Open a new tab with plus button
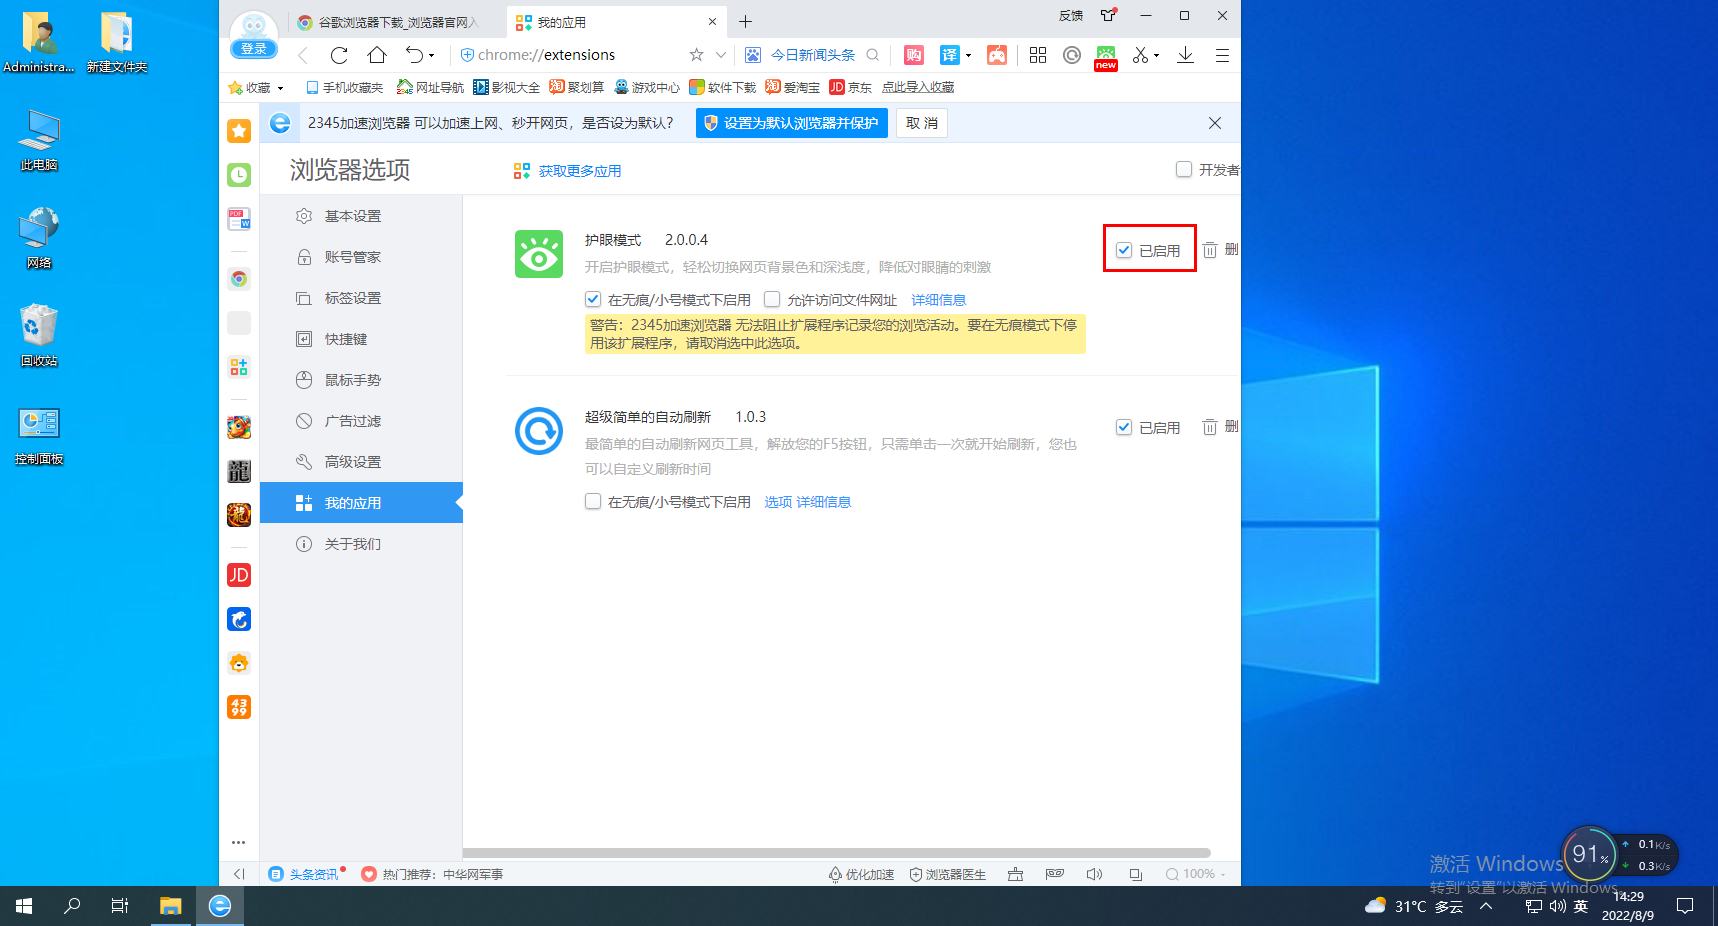The width and height of the screenshot is (1718, 926). click(x=745, y=22)
